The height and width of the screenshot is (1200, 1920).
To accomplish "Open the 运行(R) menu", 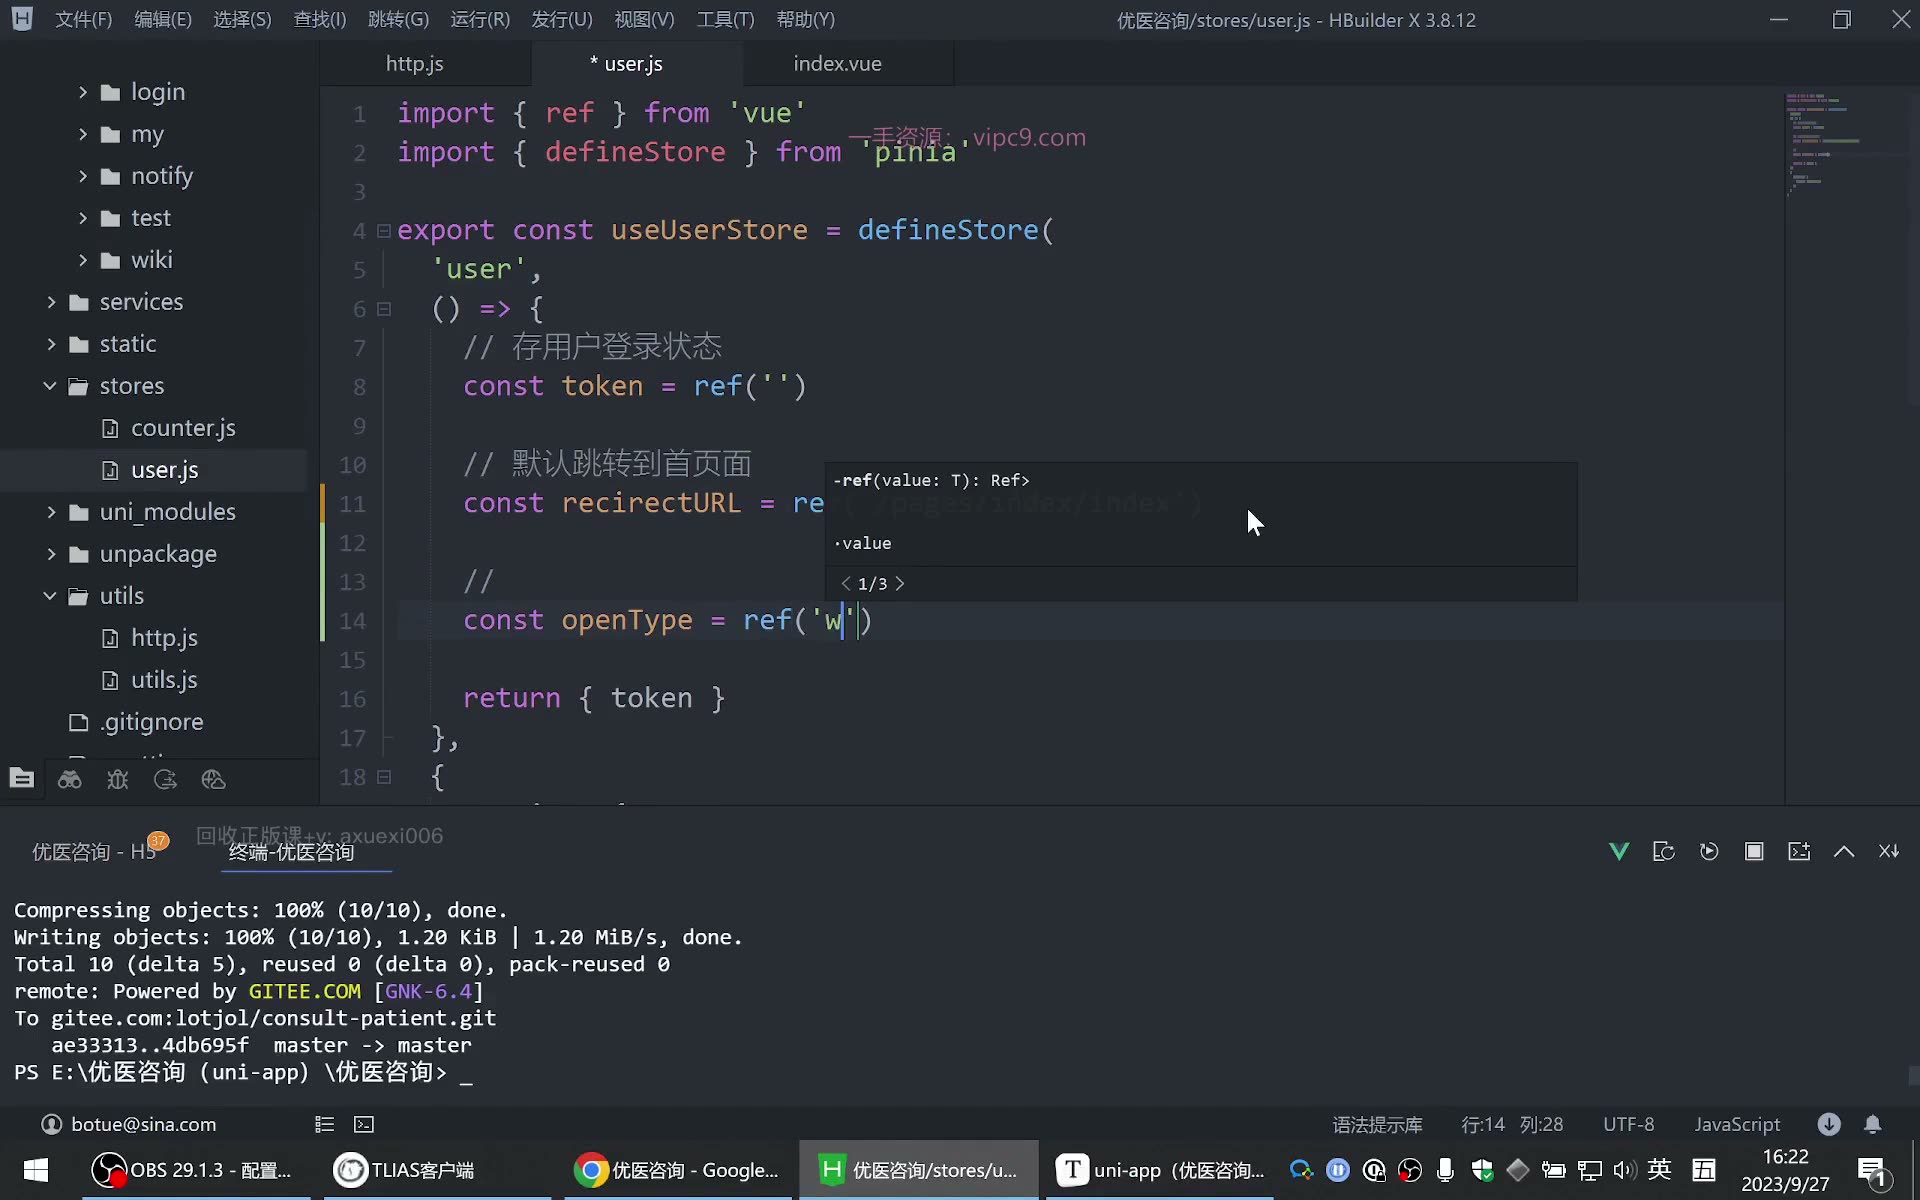I will pos(480,20).
